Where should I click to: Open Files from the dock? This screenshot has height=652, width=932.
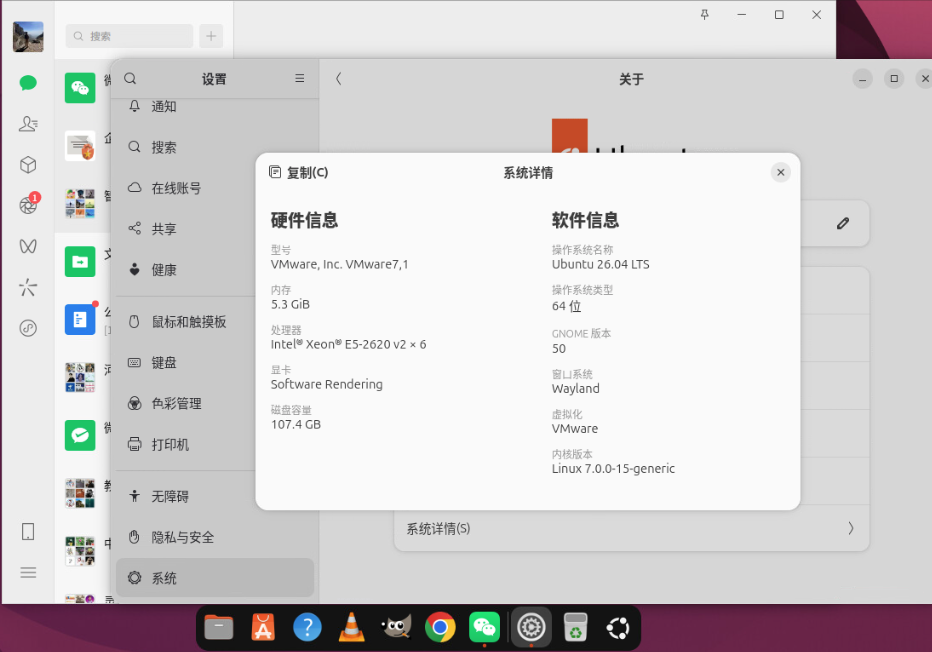click(x=219, y=628)
